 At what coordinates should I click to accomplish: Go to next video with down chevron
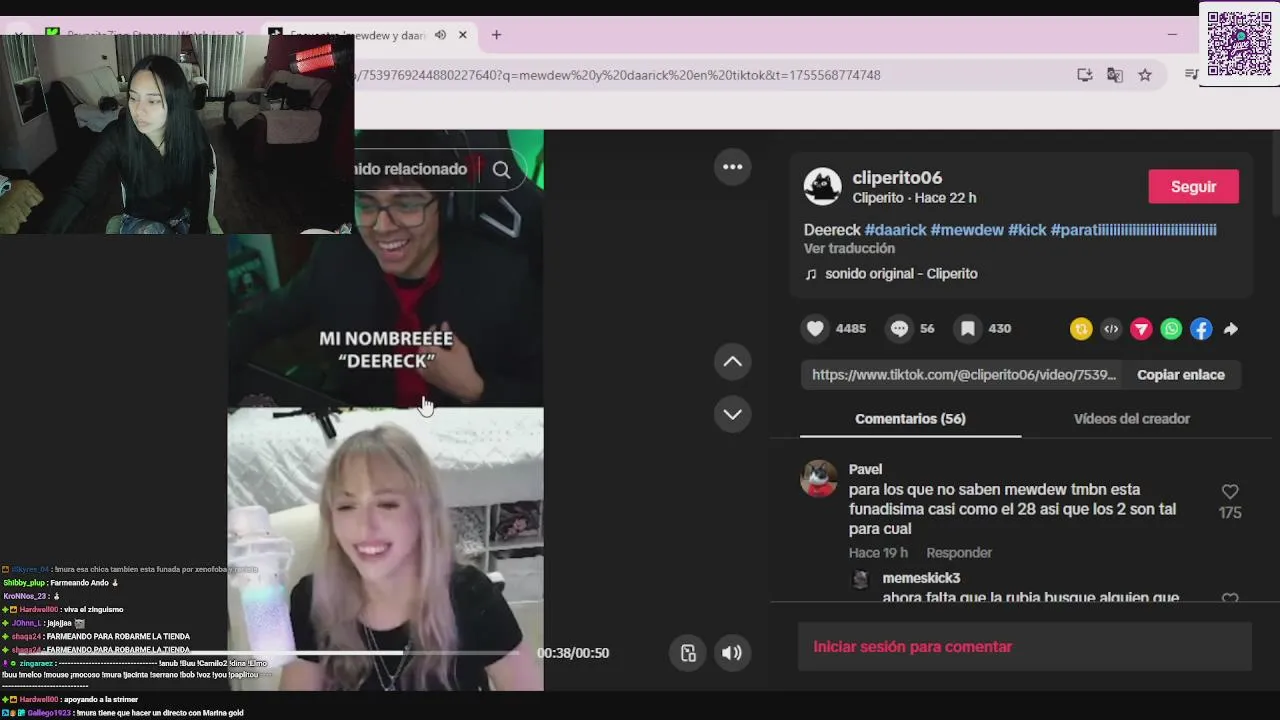tap(733, 414)
